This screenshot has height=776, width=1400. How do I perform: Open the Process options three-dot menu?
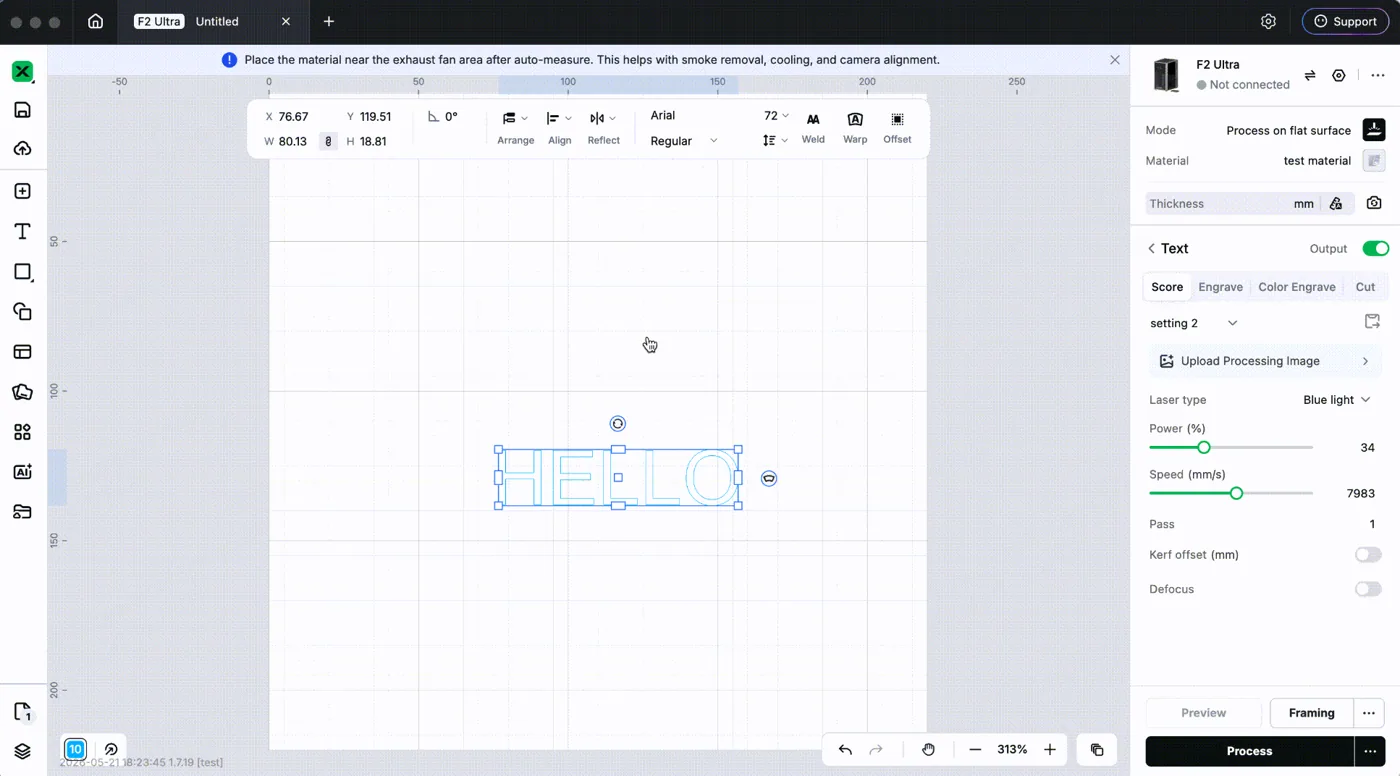[1369, 751]
